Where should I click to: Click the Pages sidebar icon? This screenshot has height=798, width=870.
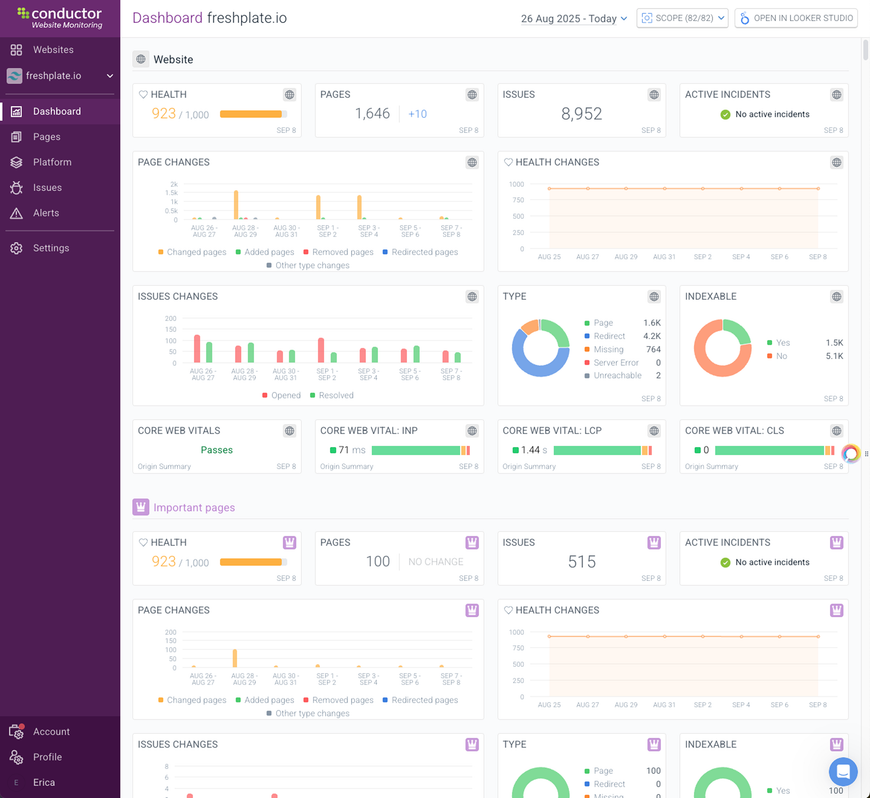(16, 137)
